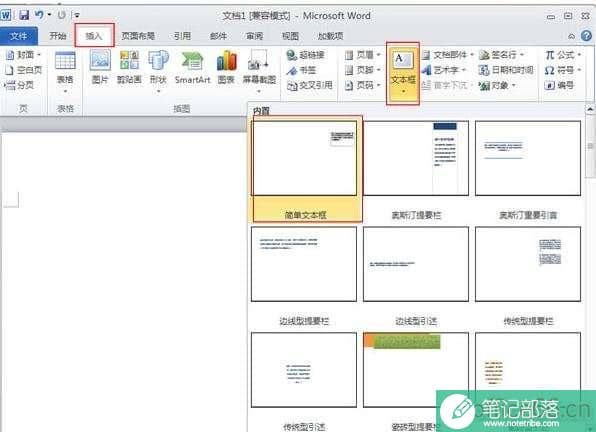Collapse the ribbon with the caret icon
Screen dimensions: 596x432
572,36
